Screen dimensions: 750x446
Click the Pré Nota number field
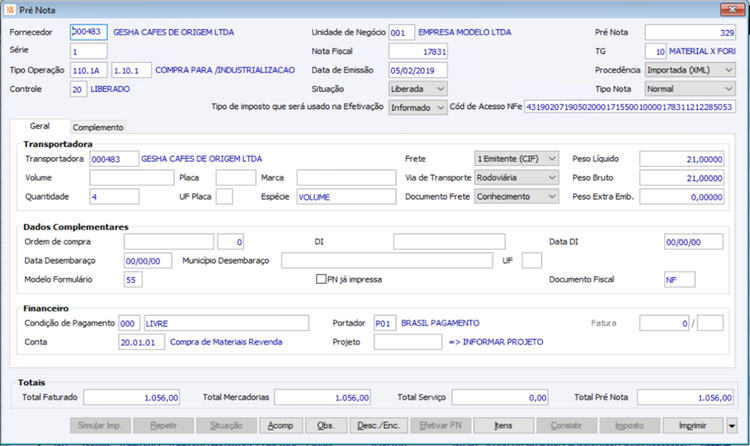[x=690, y=33]
